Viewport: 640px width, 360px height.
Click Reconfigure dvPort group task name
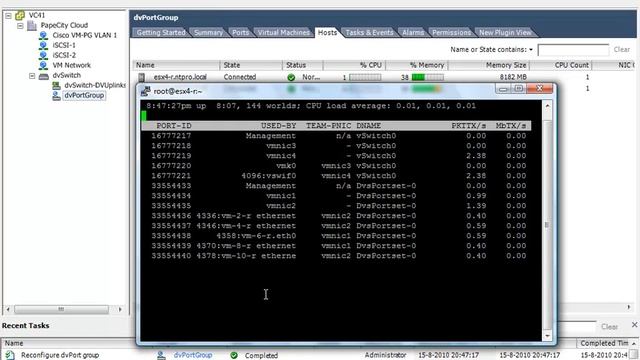click(x=60, y=355)
